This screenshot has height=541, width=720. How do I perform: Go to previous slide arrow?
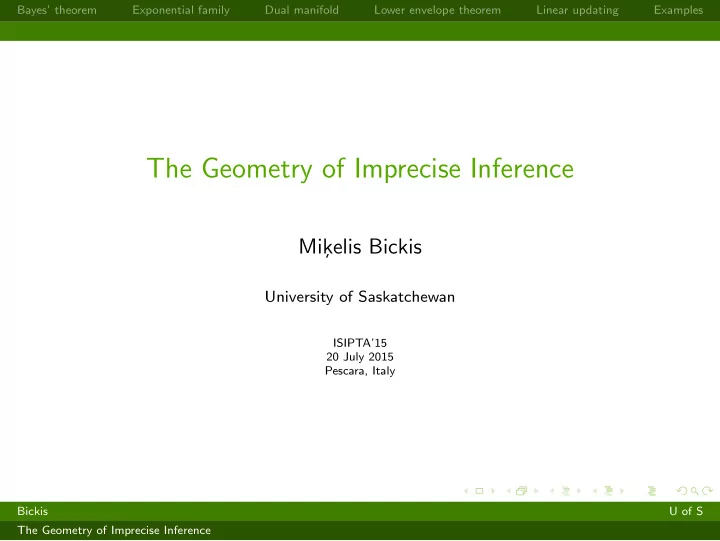tap(466, 491)
